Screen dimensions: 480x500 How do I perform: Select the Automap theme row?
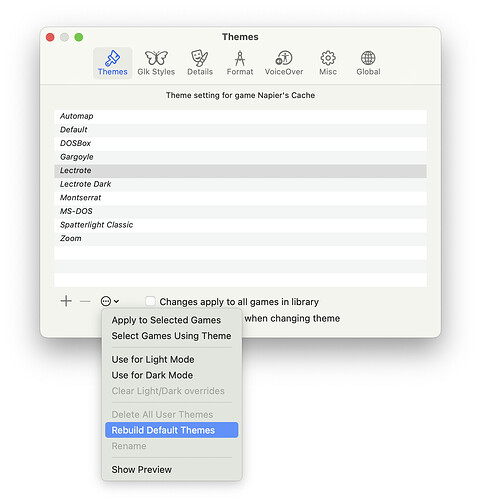click(x=240, y=116)
